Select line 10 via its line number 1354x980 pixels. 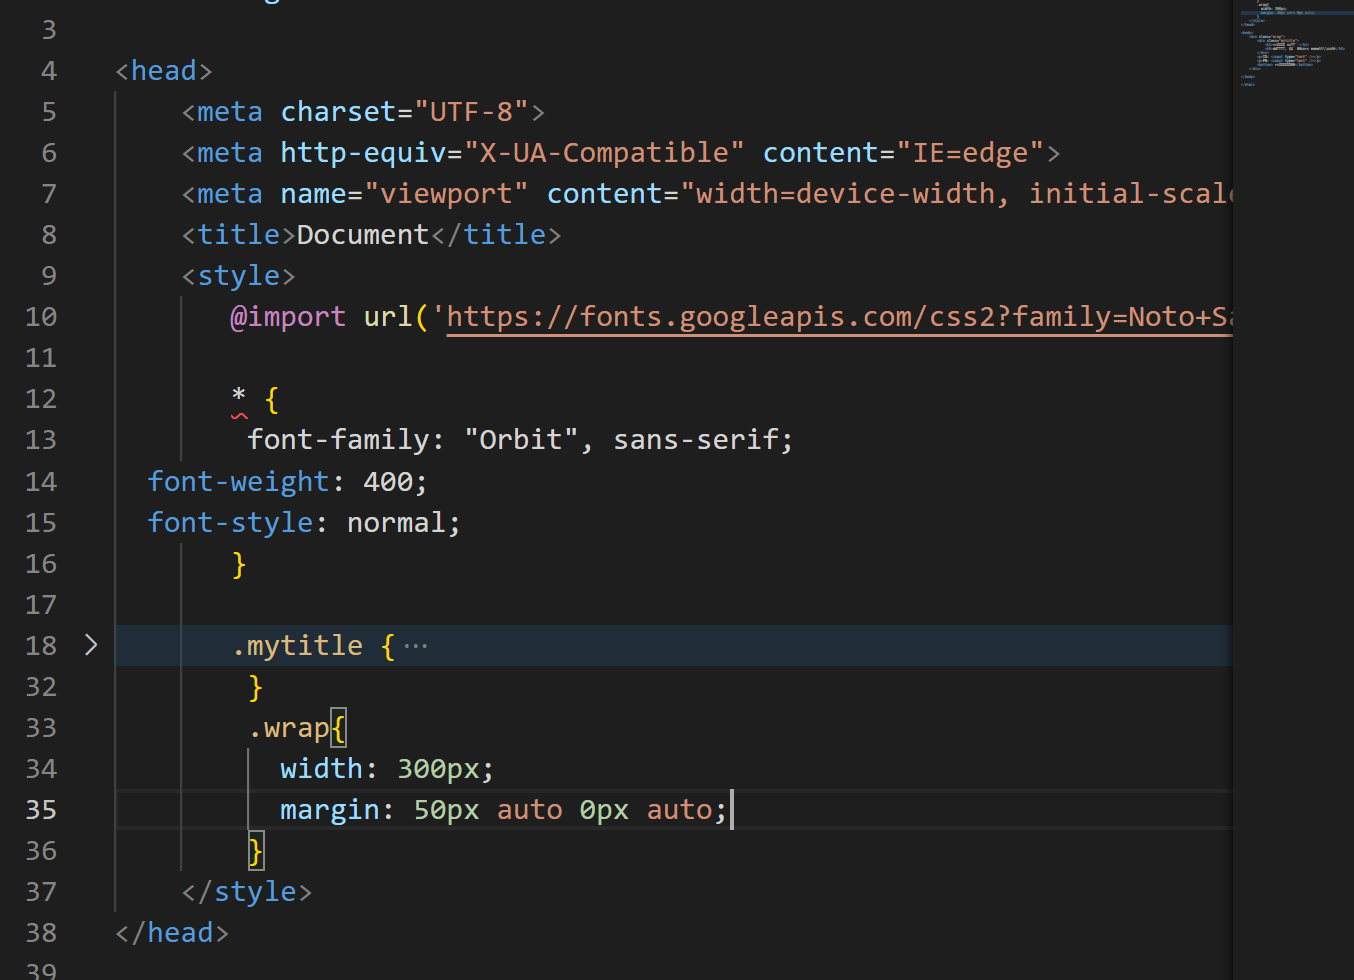point(41,317)
